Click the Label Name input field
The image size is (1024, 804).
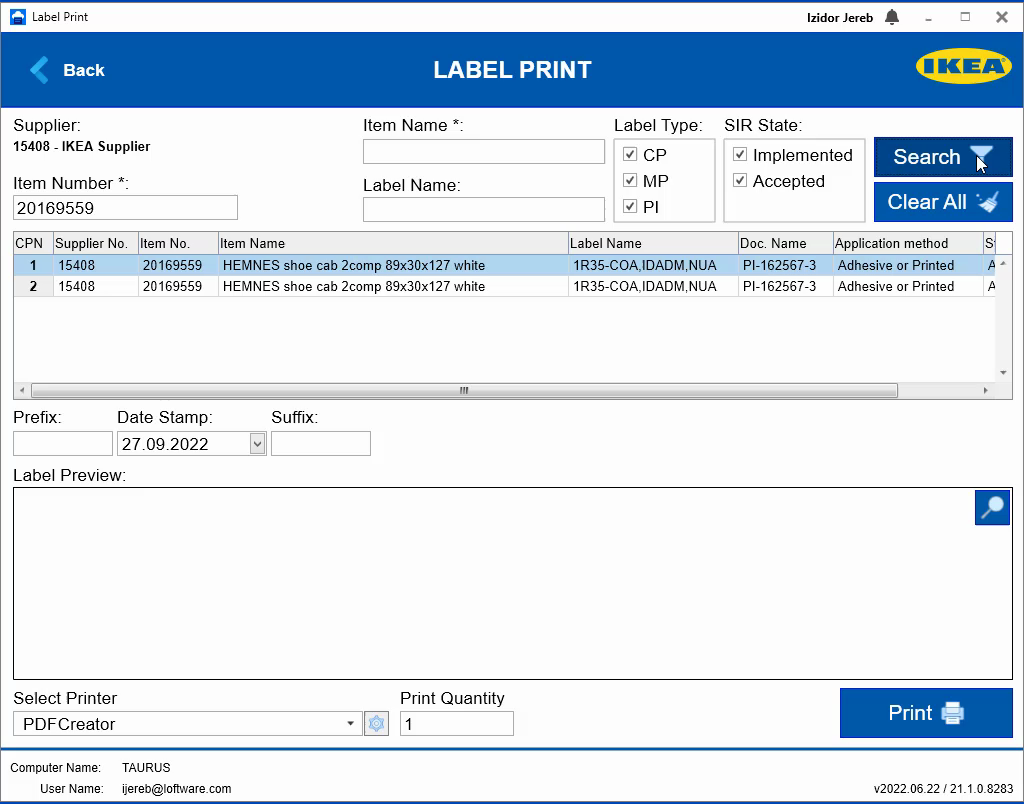point(484,210)
